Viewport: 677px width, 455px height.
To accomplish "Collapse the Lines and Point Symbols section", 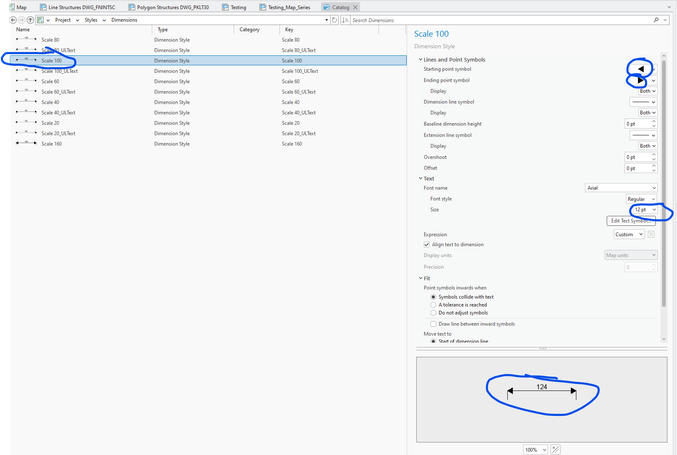I will pyautogui.click(x=420, y=60).
